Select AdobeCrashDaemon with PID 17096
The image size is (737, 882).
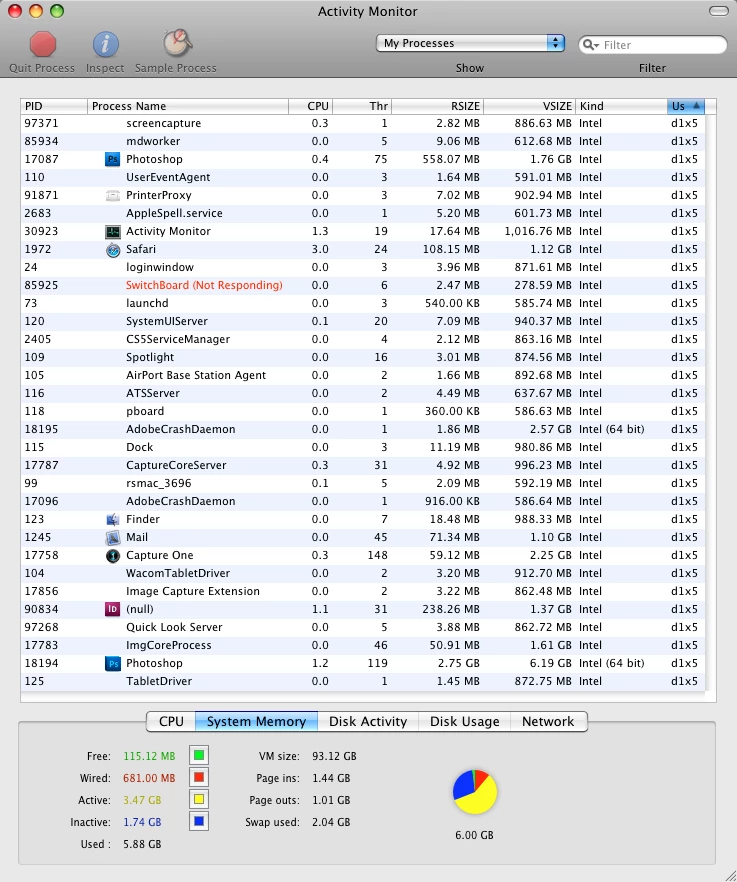(x=363, y=501)
